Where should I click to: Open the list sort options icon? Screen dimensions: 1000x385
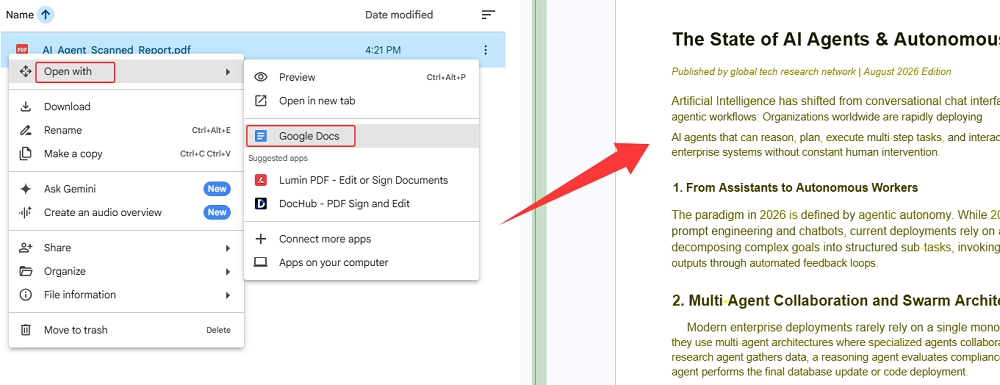[488, 15]
